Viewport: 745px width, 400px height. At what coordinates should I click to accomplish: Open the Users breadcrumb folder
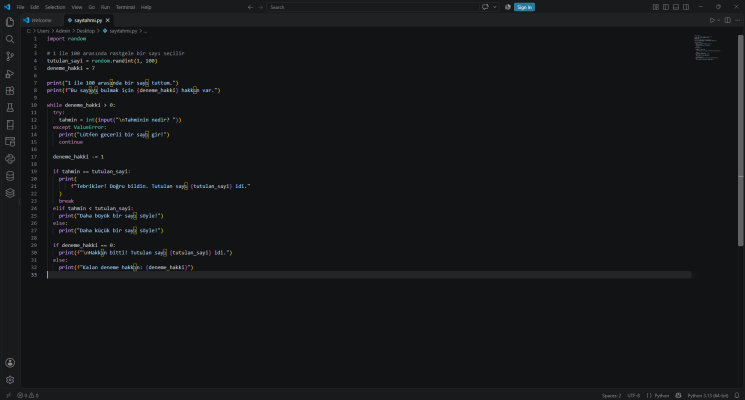pos(43,31)
